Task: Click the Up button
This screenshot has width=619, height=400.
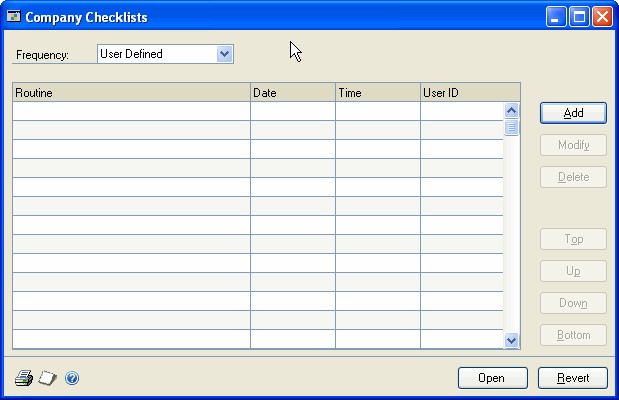Action: click(573, 271)
